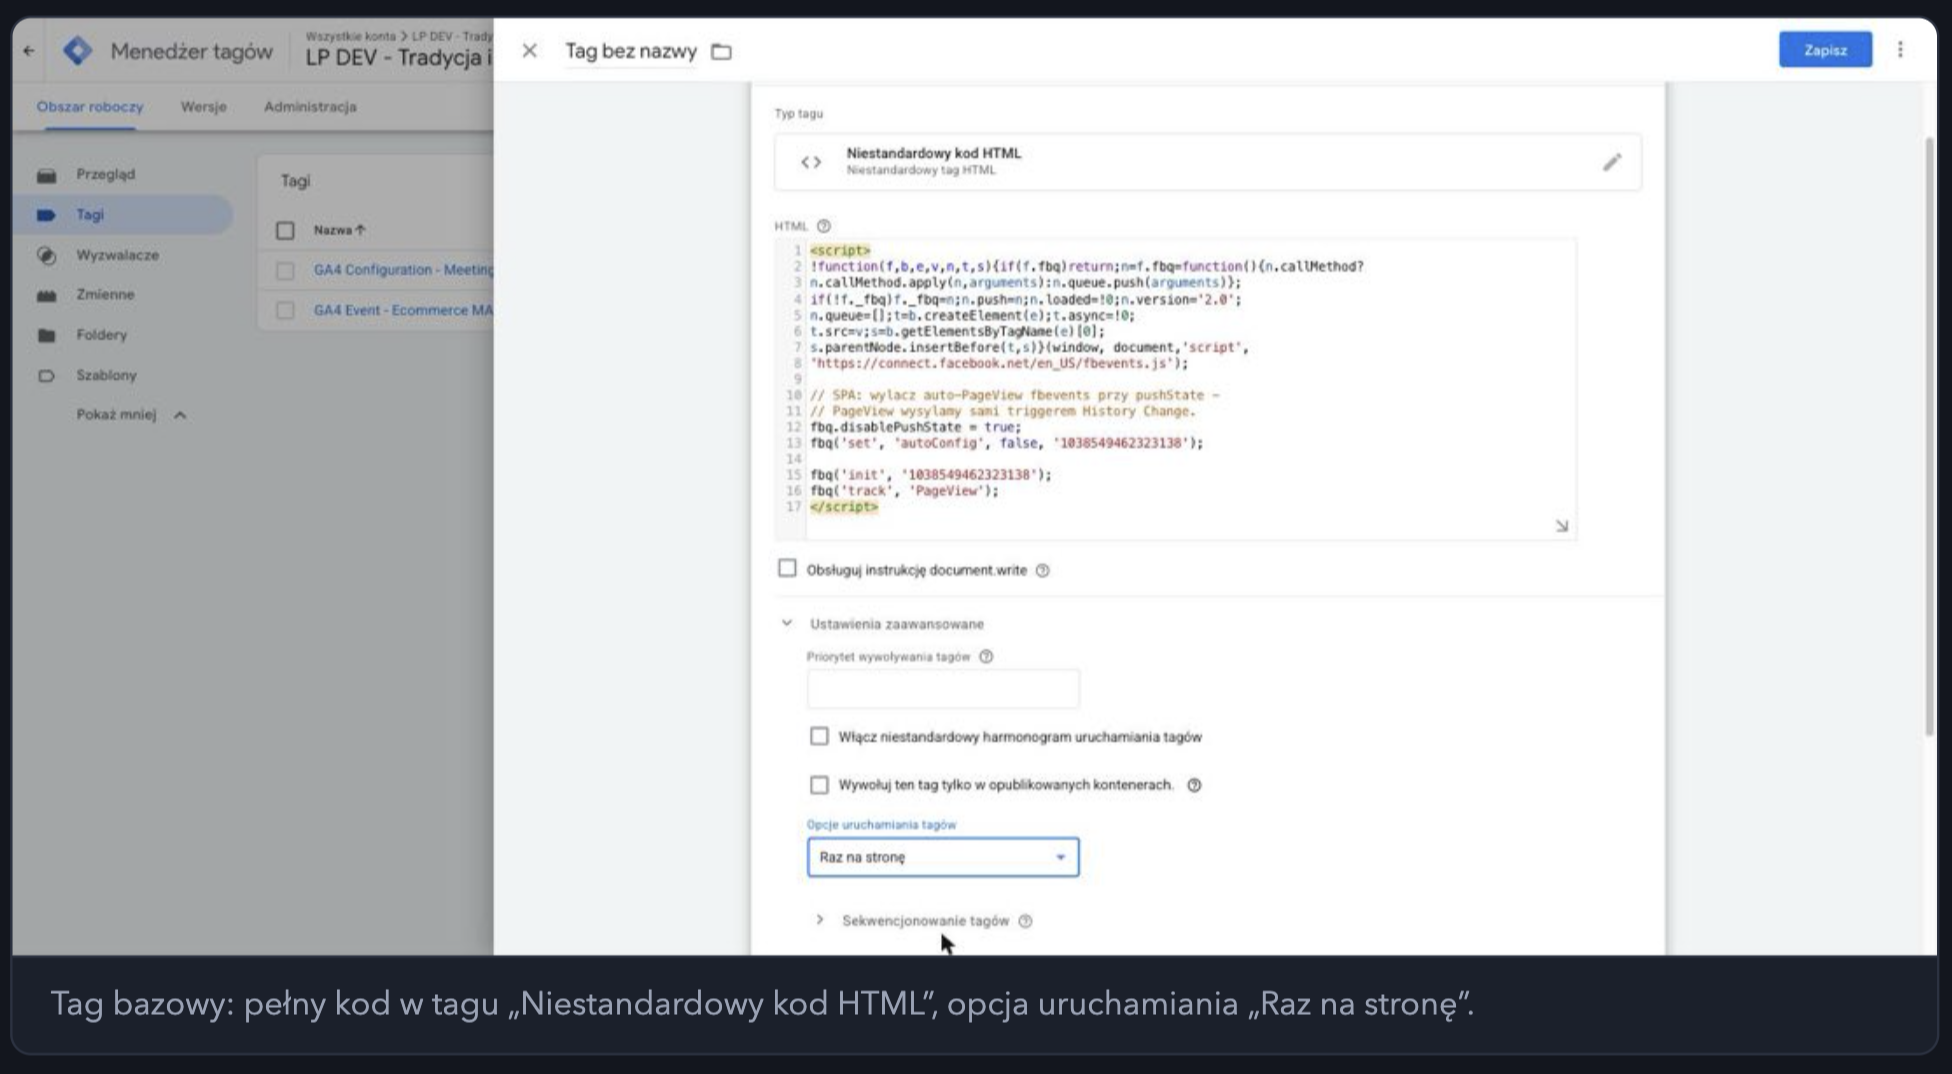Check the GA4 Configuration row checkbox
The width and height of the screenshot is (1952, 1074).
[x=285, y=271]
